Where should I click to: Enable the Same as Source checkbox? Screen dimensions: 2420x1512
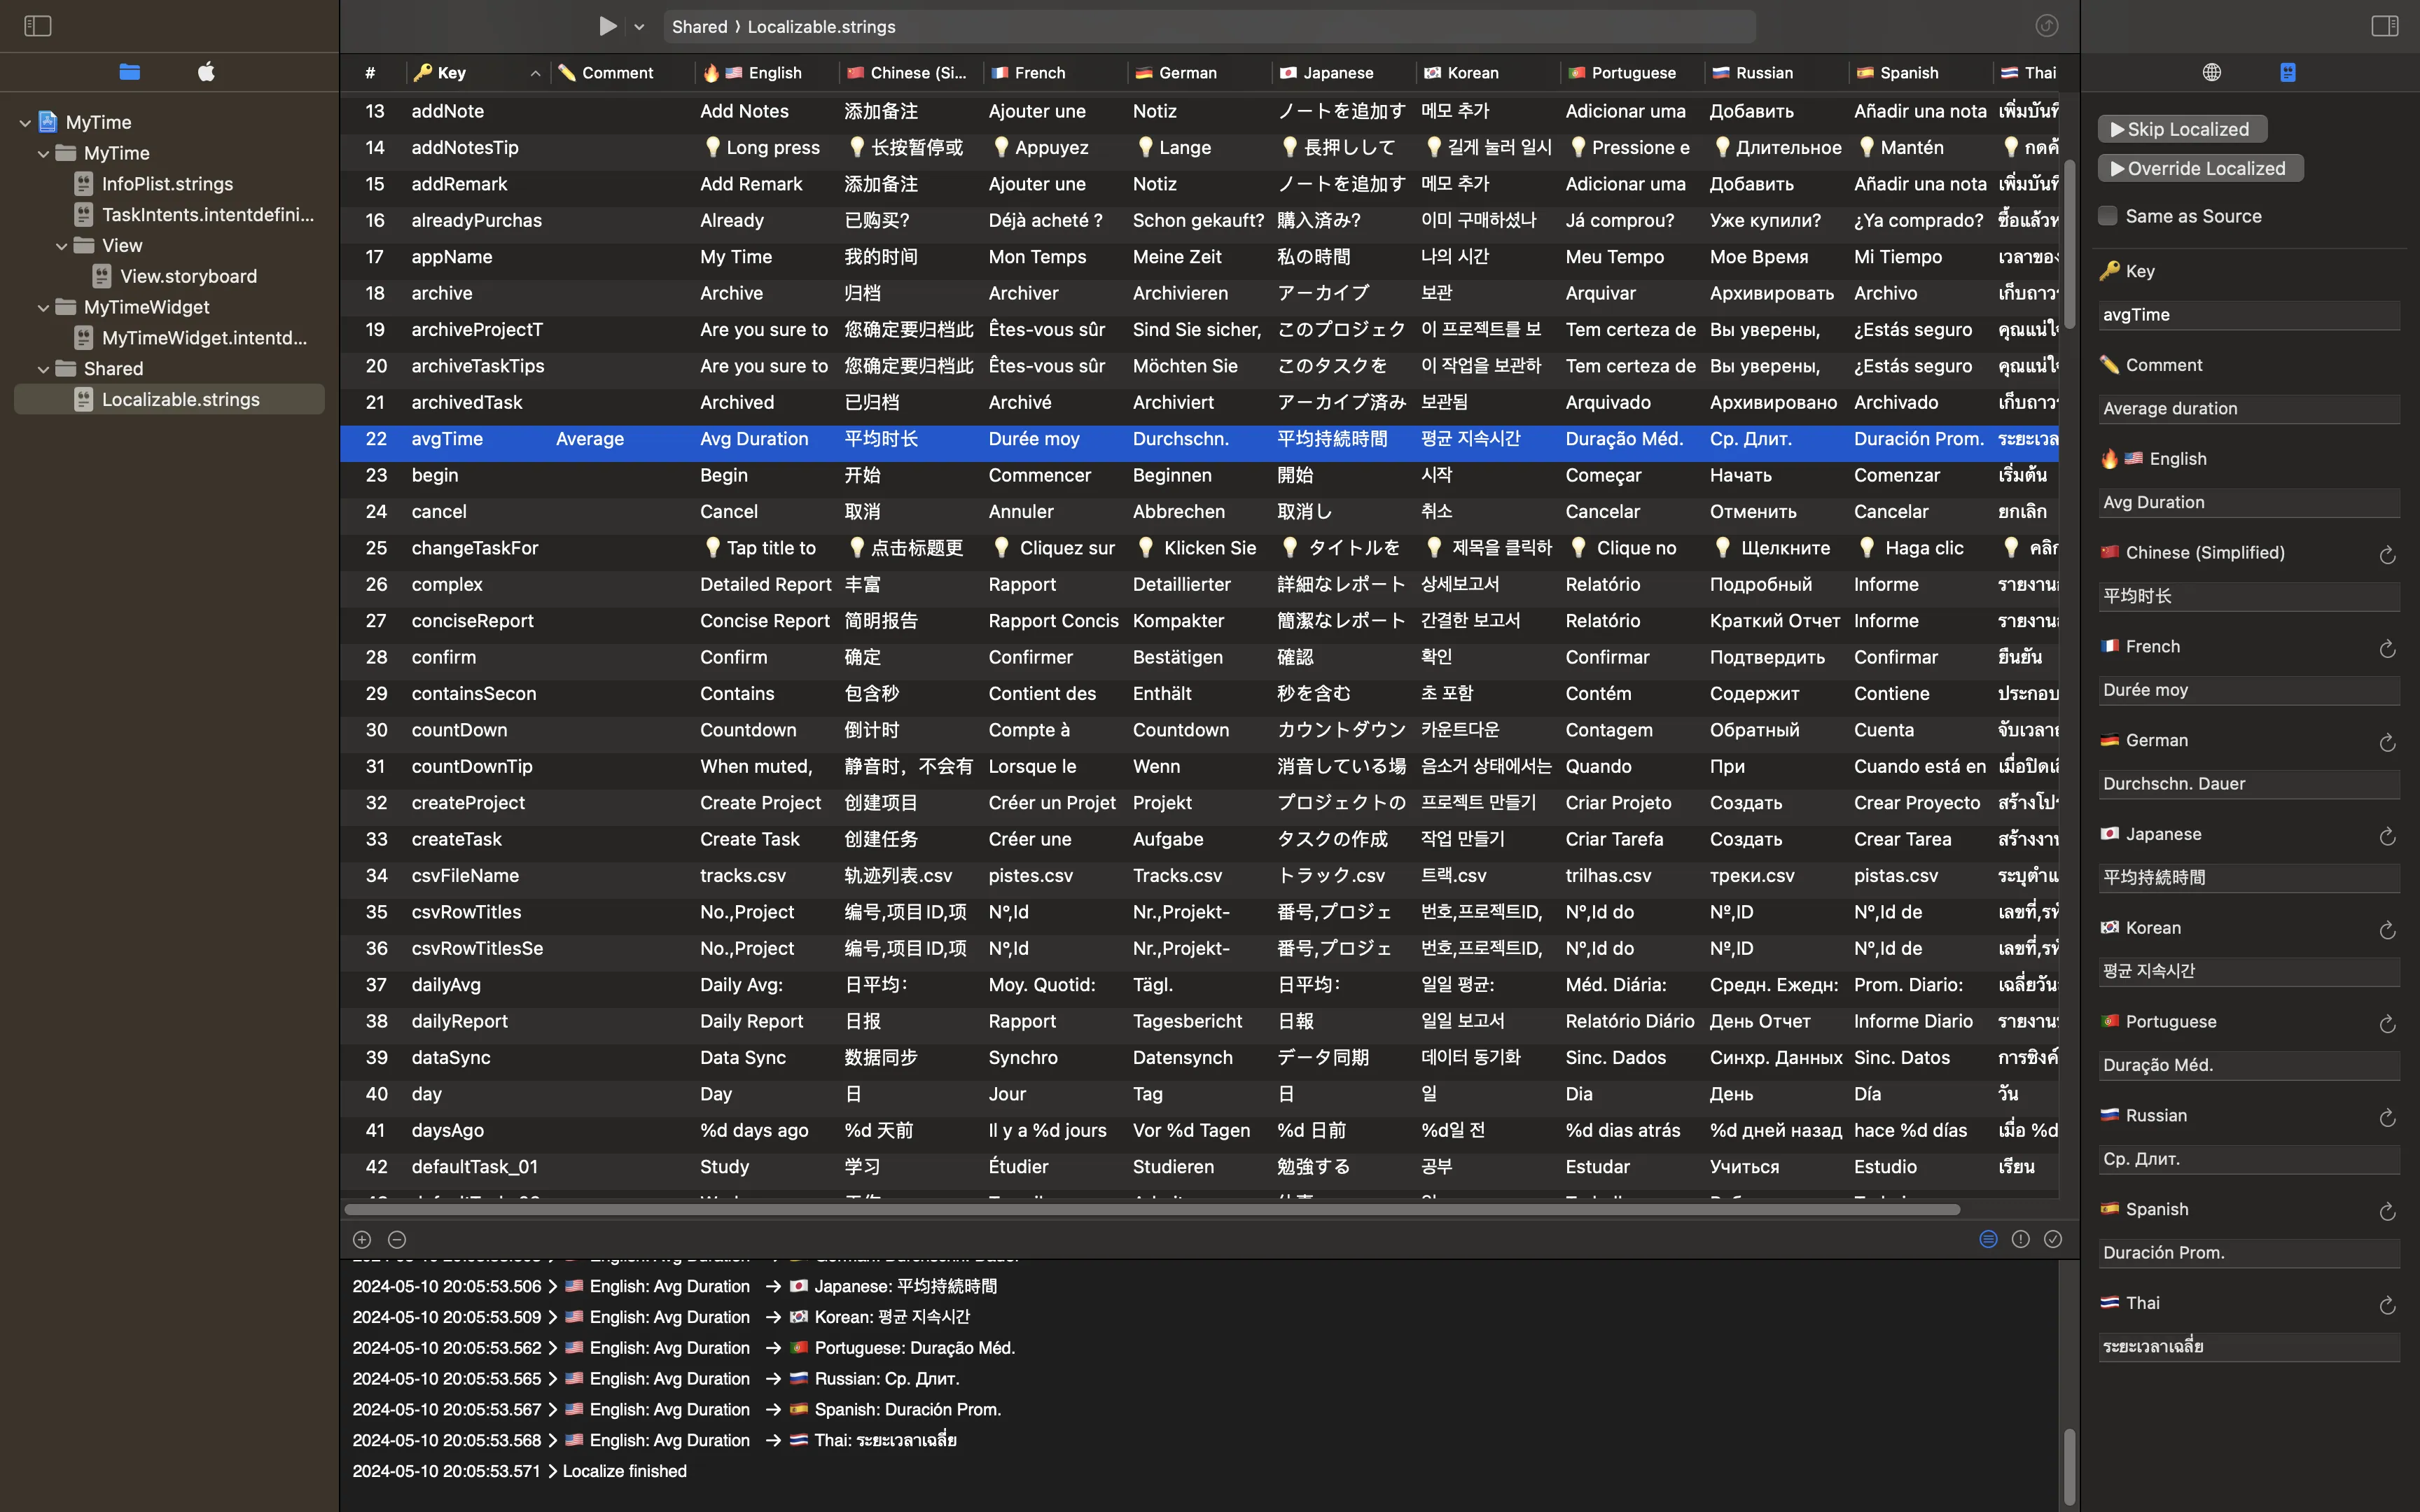2108,216
